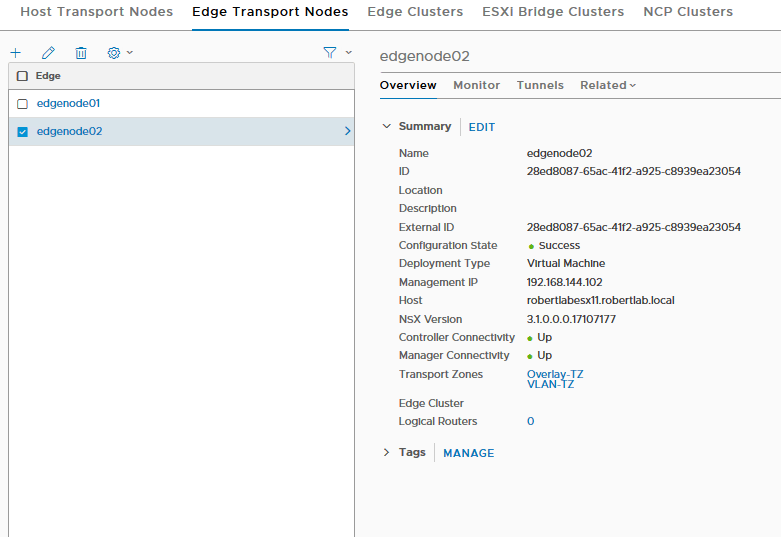Open the Overlay-TZ transport zone link

[555, 374]
